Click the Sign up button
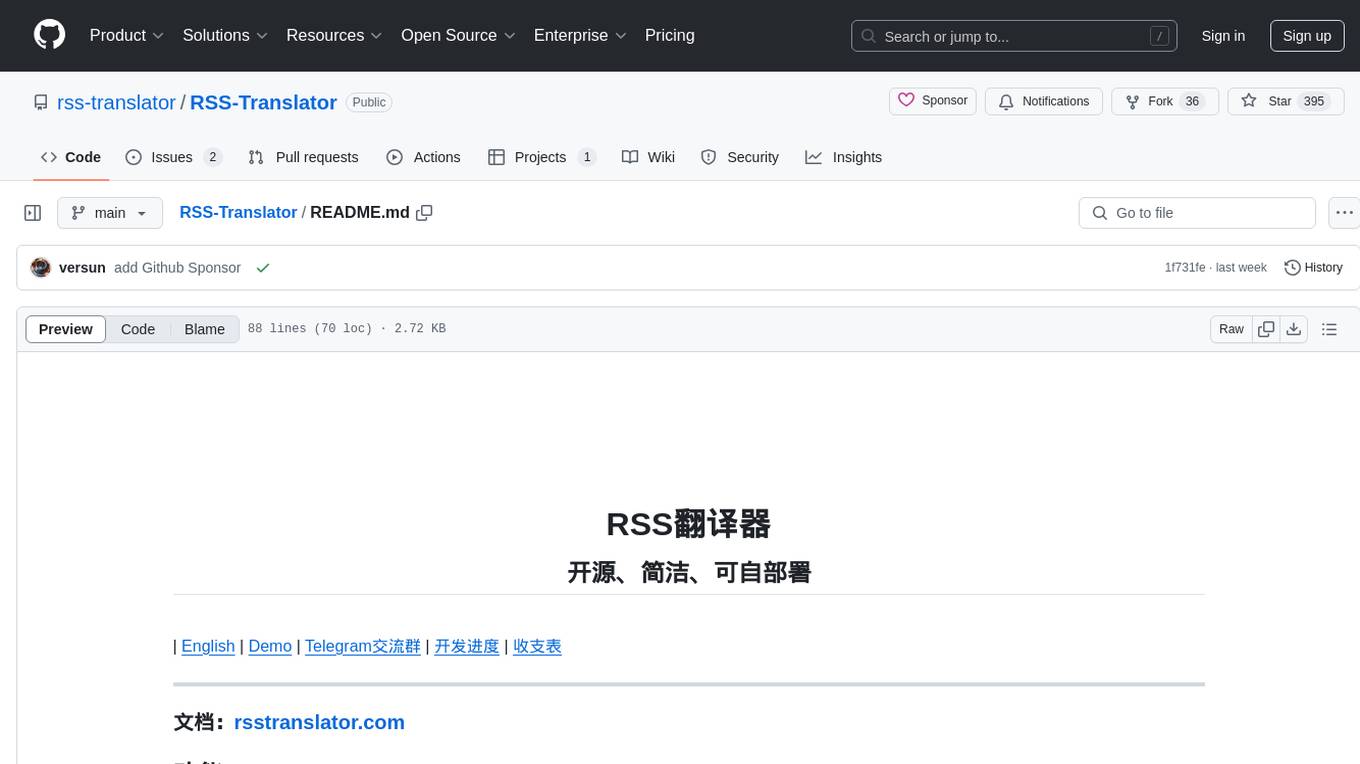This screenshot has height=764, width=1360. [x=1307, y=36]
